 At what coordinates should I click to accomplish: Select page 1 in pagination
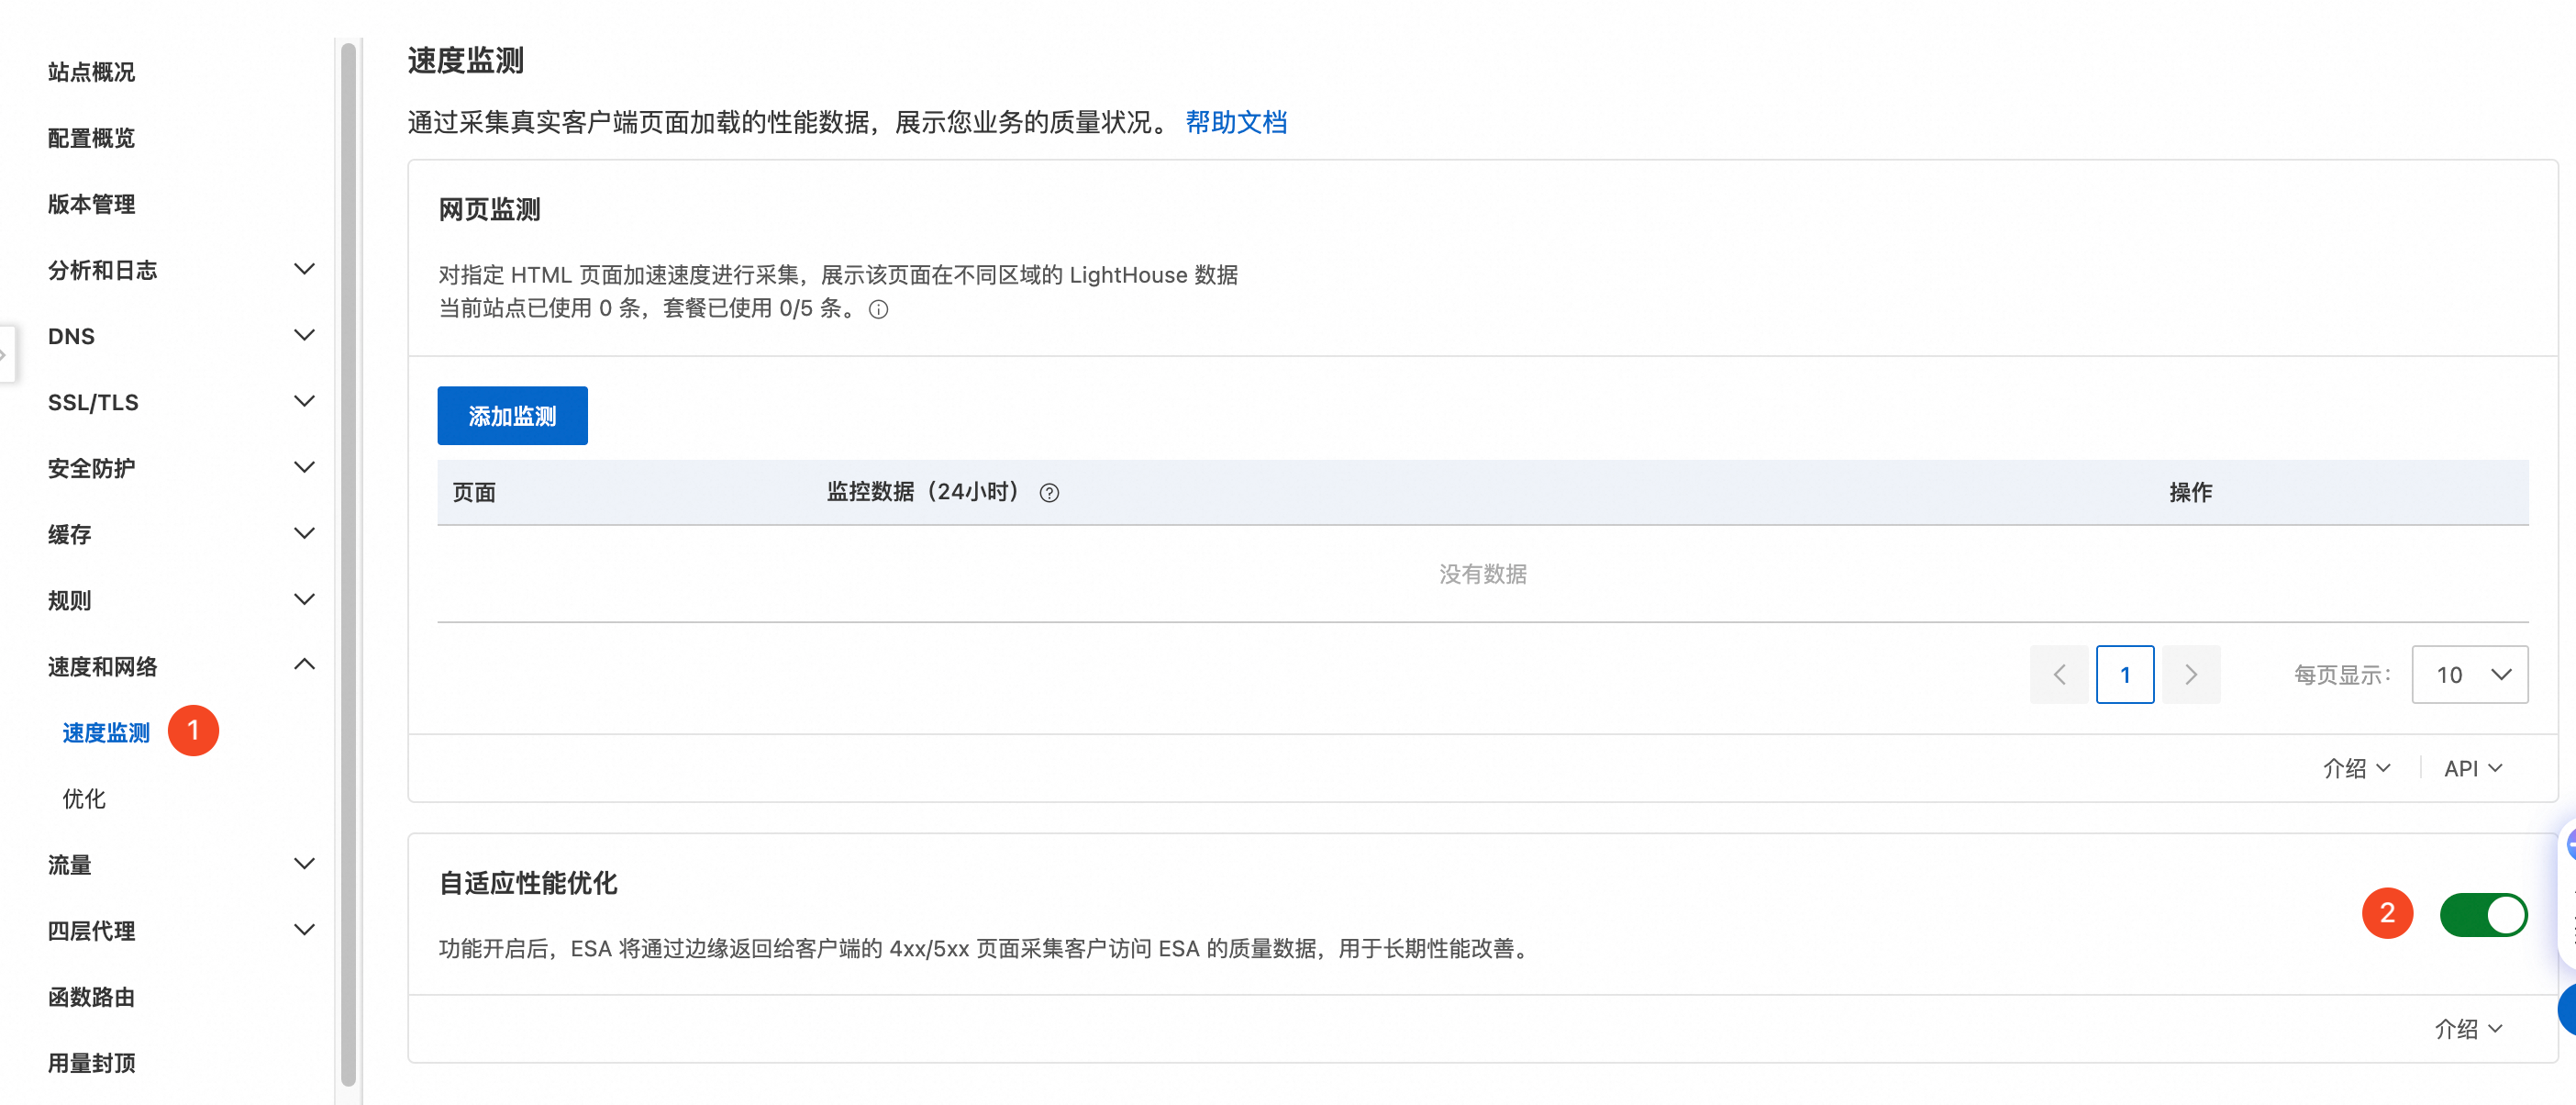pyautogui.click(x=2124, y=675)
